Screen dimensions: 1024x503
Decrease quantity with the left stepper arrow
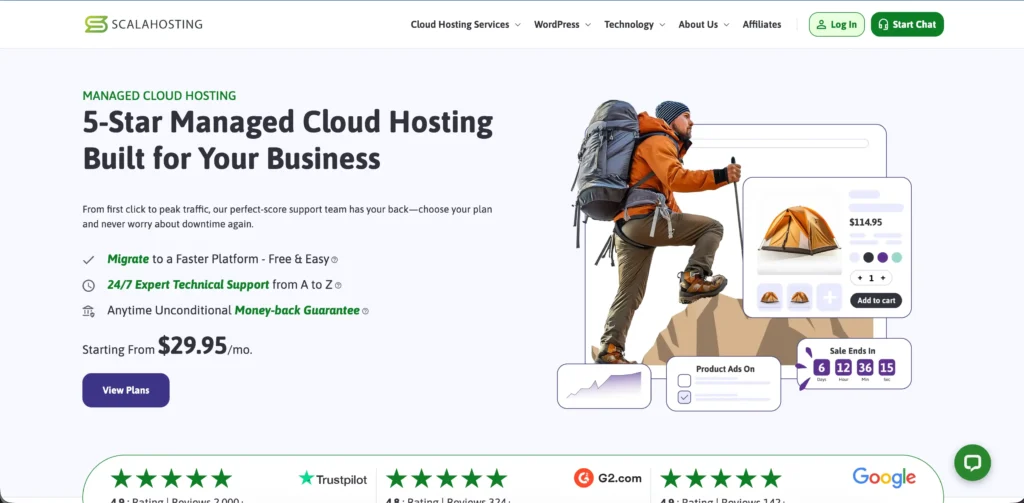(859, 278)
